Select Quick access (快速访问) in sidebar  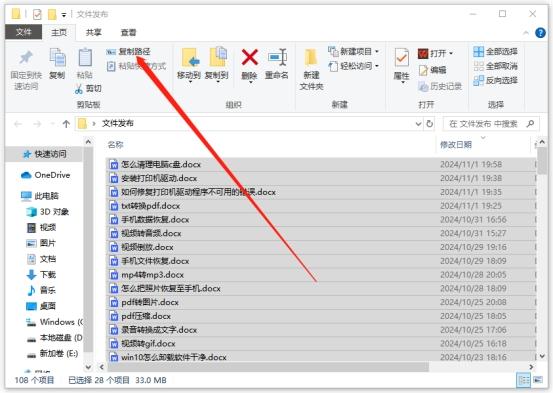(x=44, y=154)
